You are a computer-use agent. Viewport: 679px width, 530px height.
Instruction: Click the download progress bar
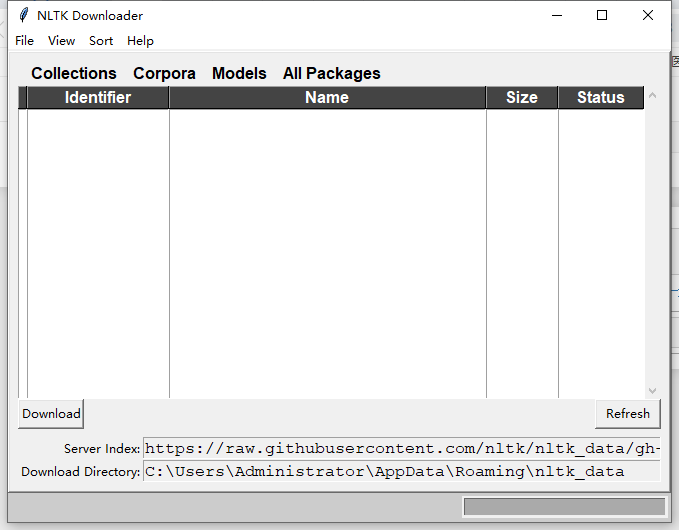tap(564, 507)
